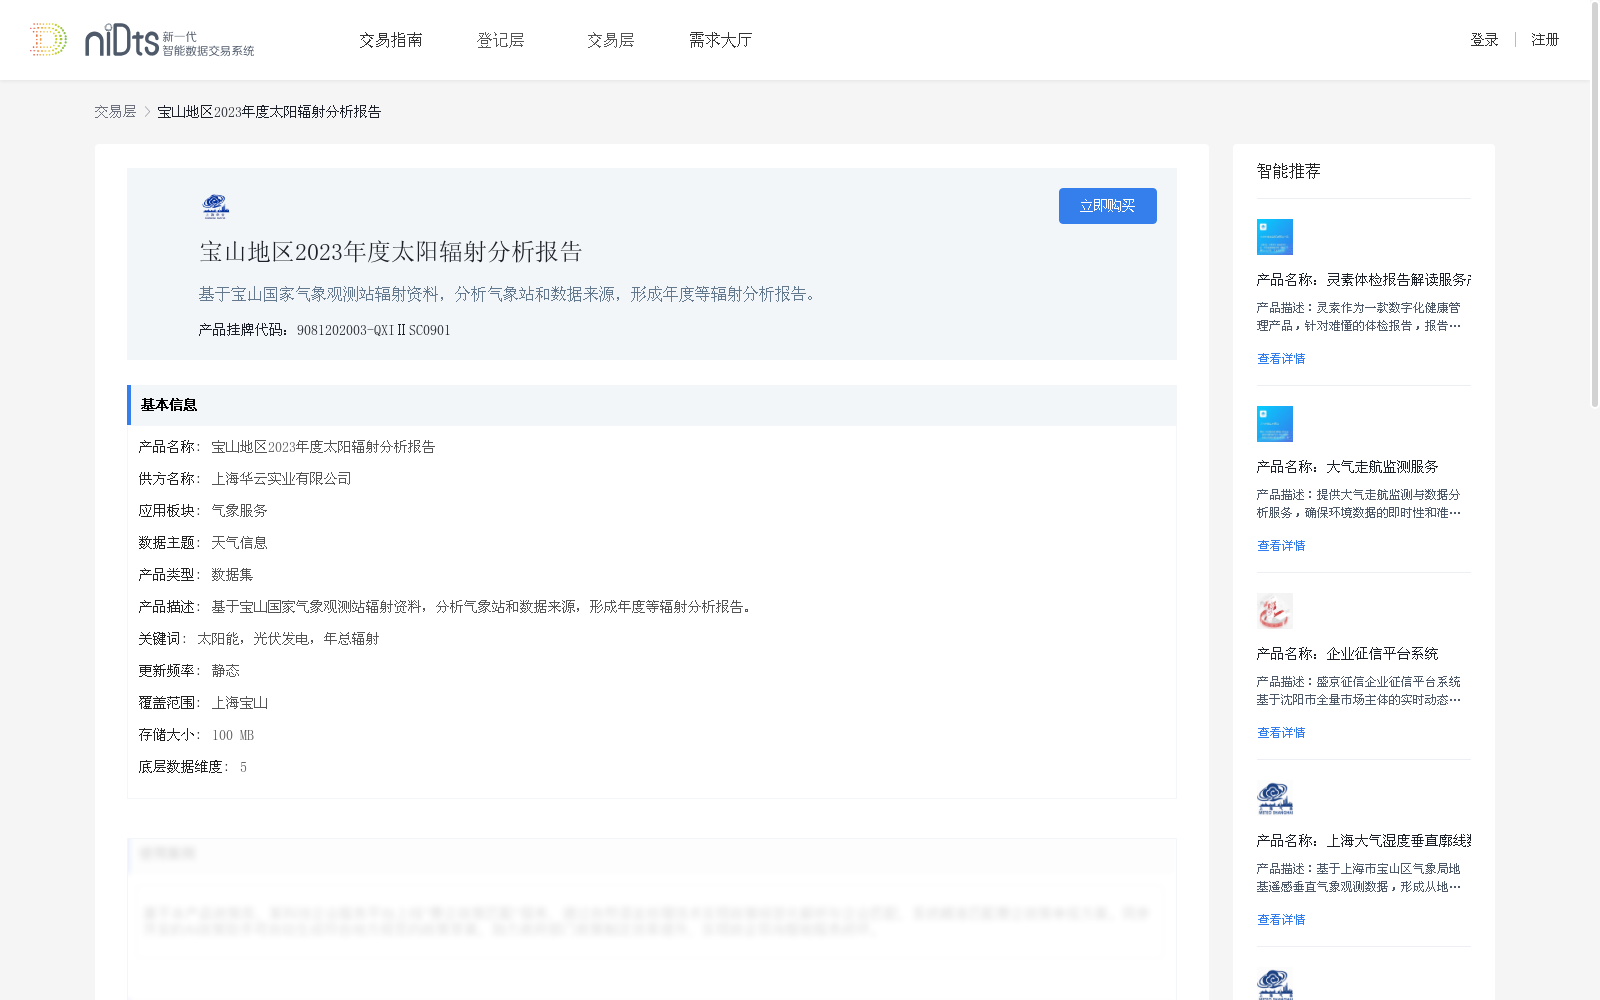Click the blue product summary under the title

click(510, 294)
